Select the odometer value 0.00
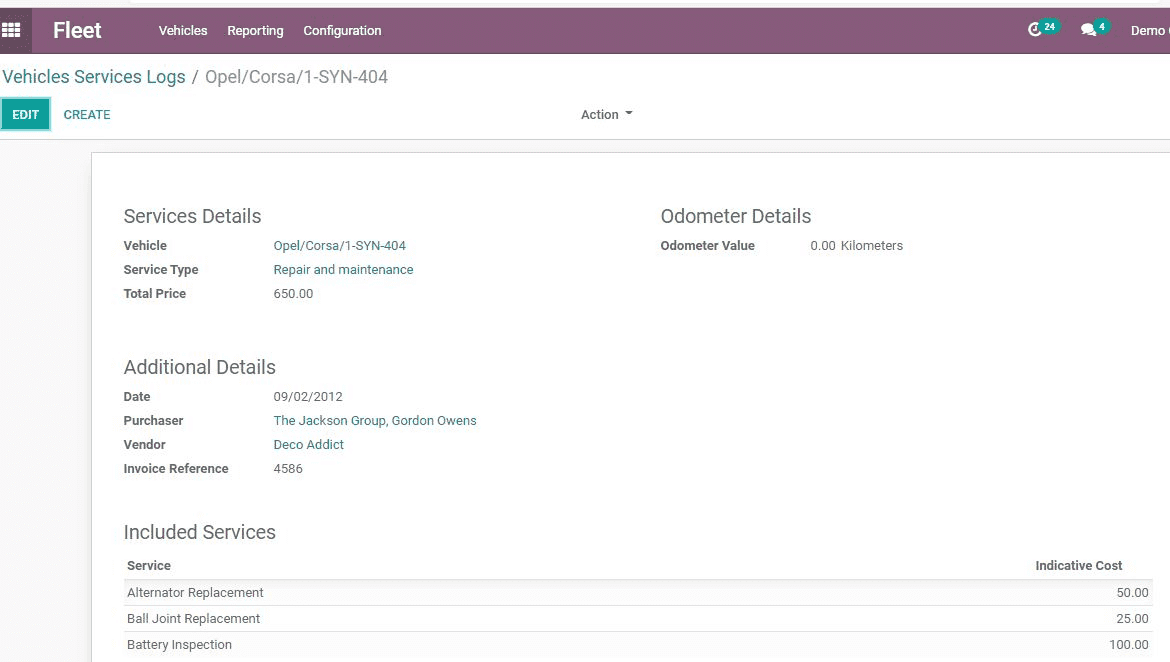The height and width of the screenshot is (662, 1170). [823, 246]
